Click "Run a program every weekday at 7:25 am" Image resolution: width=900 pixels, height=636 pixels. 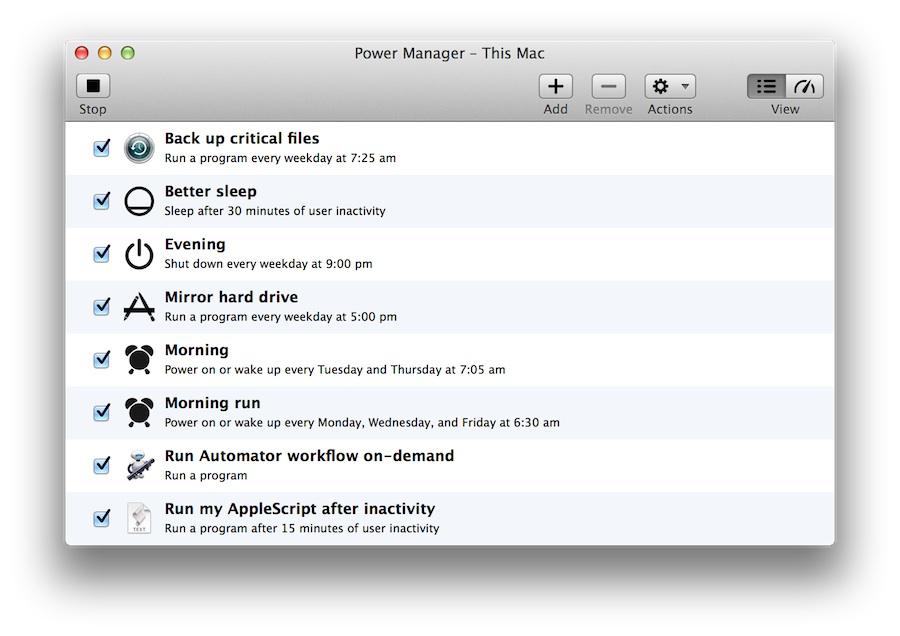click(280, 158)
